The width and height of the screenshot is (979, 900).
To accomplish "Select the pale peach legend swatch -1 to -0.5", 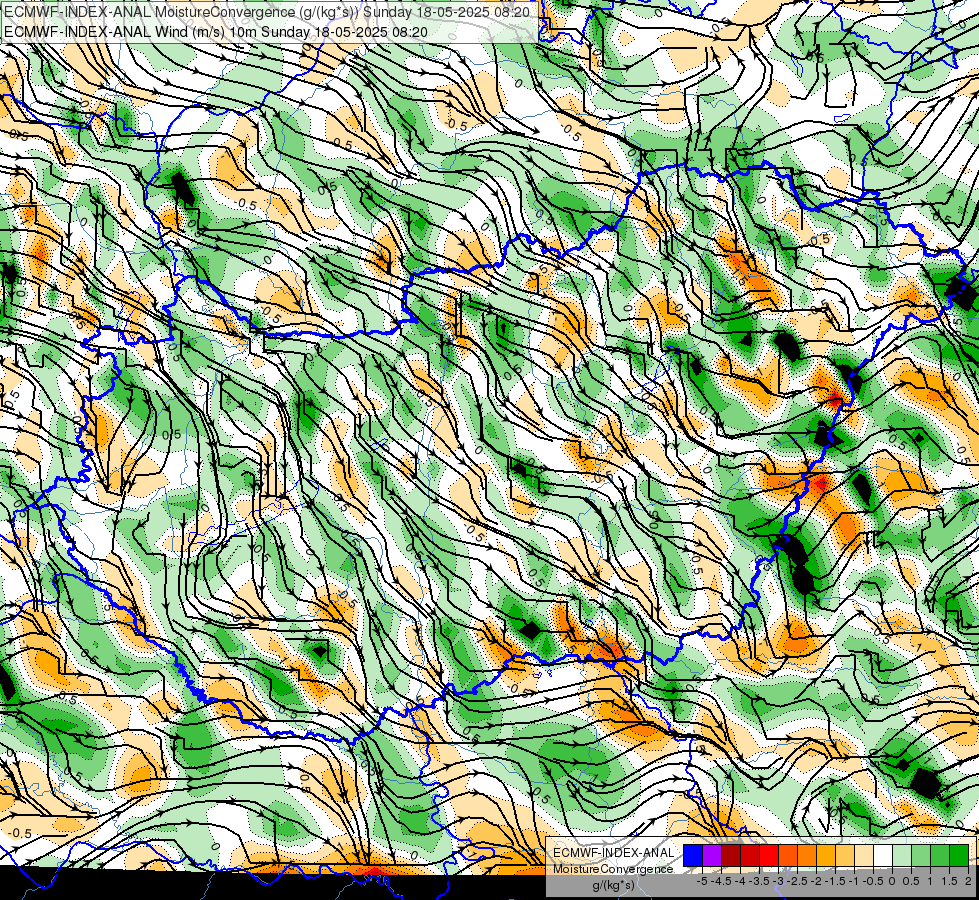I will click(864, 855).
